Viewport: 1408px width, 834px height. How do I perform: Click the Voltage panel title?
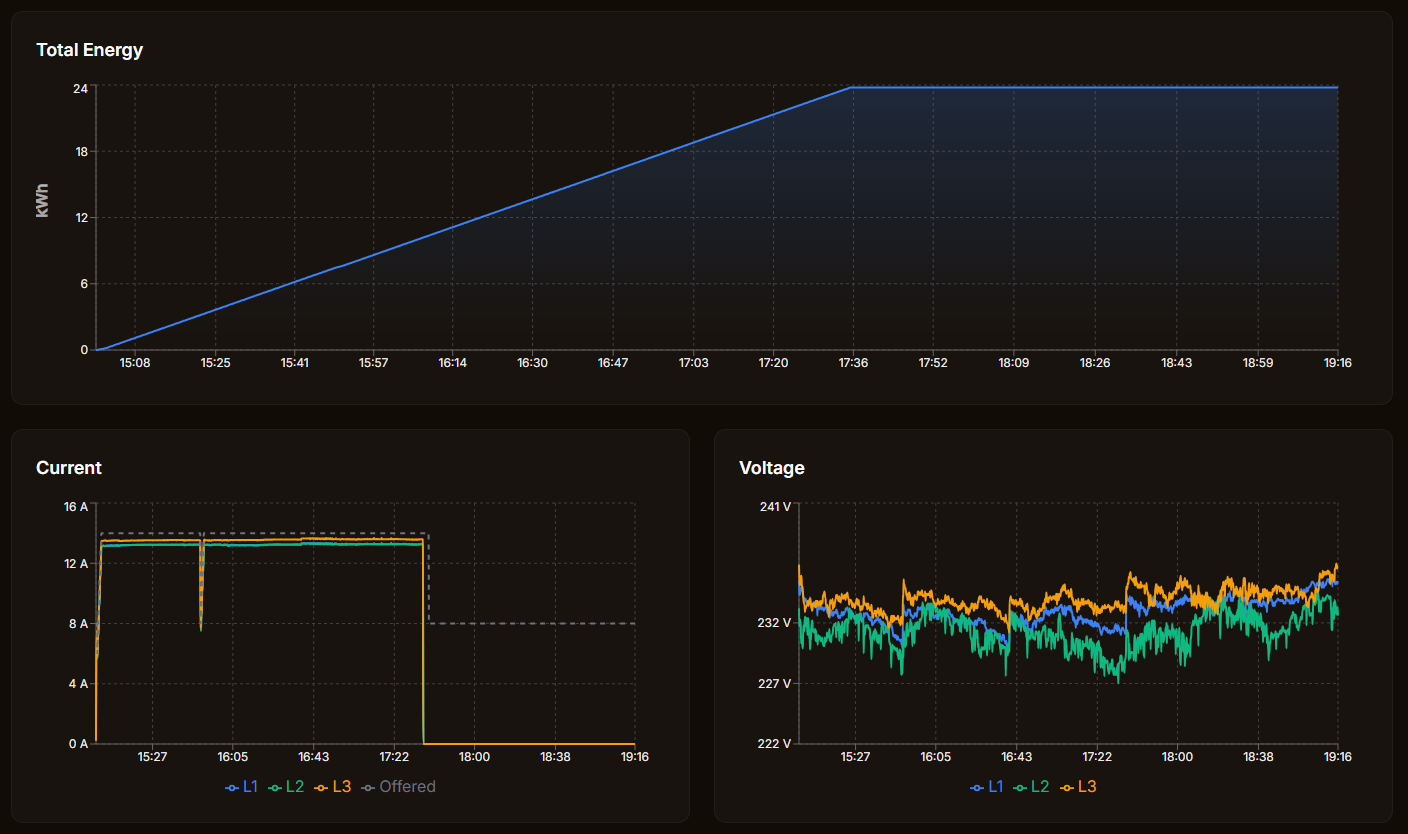(771, 468)
